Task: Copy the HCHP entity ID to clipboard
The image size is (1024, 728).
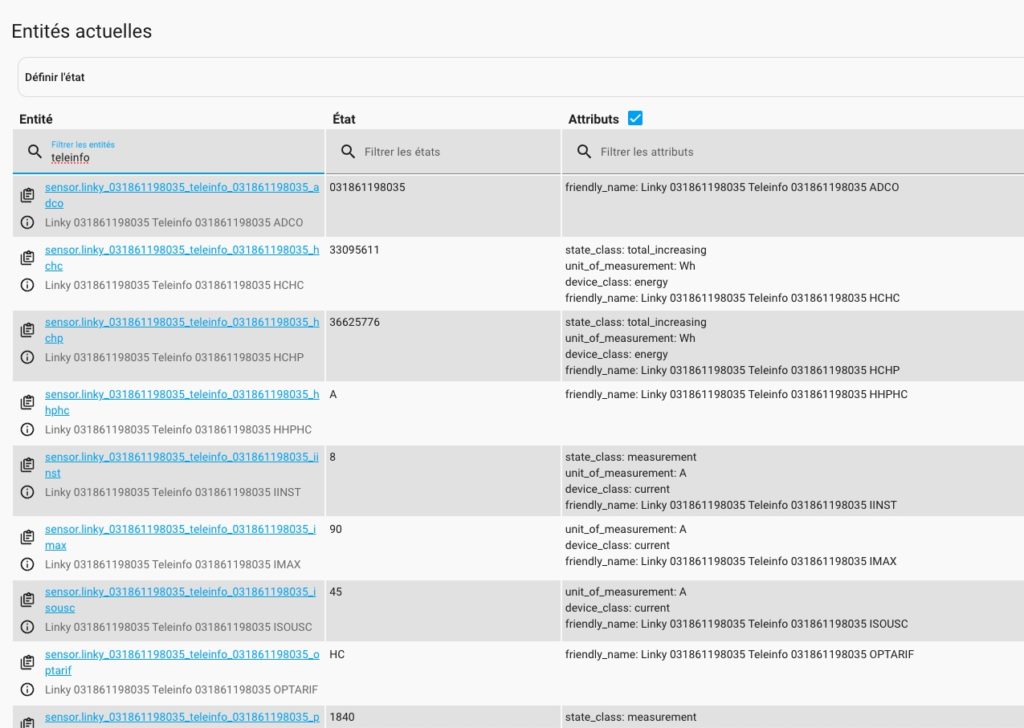Action: pyautogui.click(x=27, y=329)
